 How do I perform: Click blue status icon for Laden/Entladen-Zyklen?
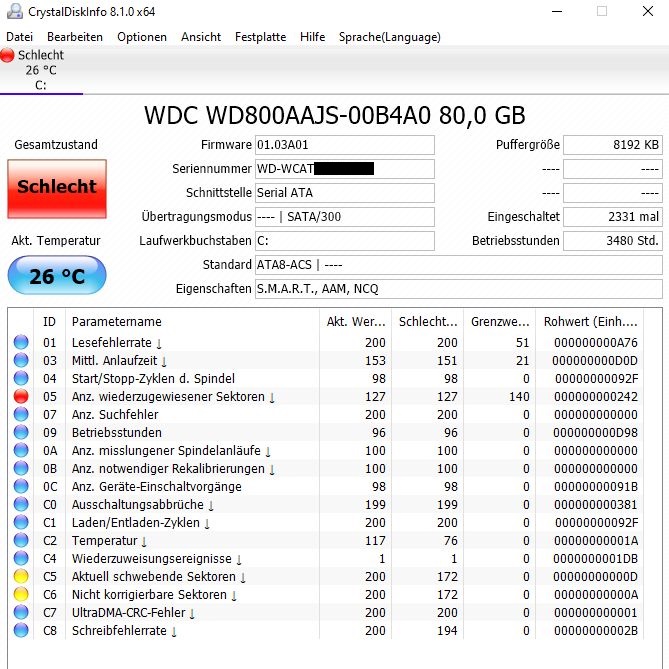(21, 522)
